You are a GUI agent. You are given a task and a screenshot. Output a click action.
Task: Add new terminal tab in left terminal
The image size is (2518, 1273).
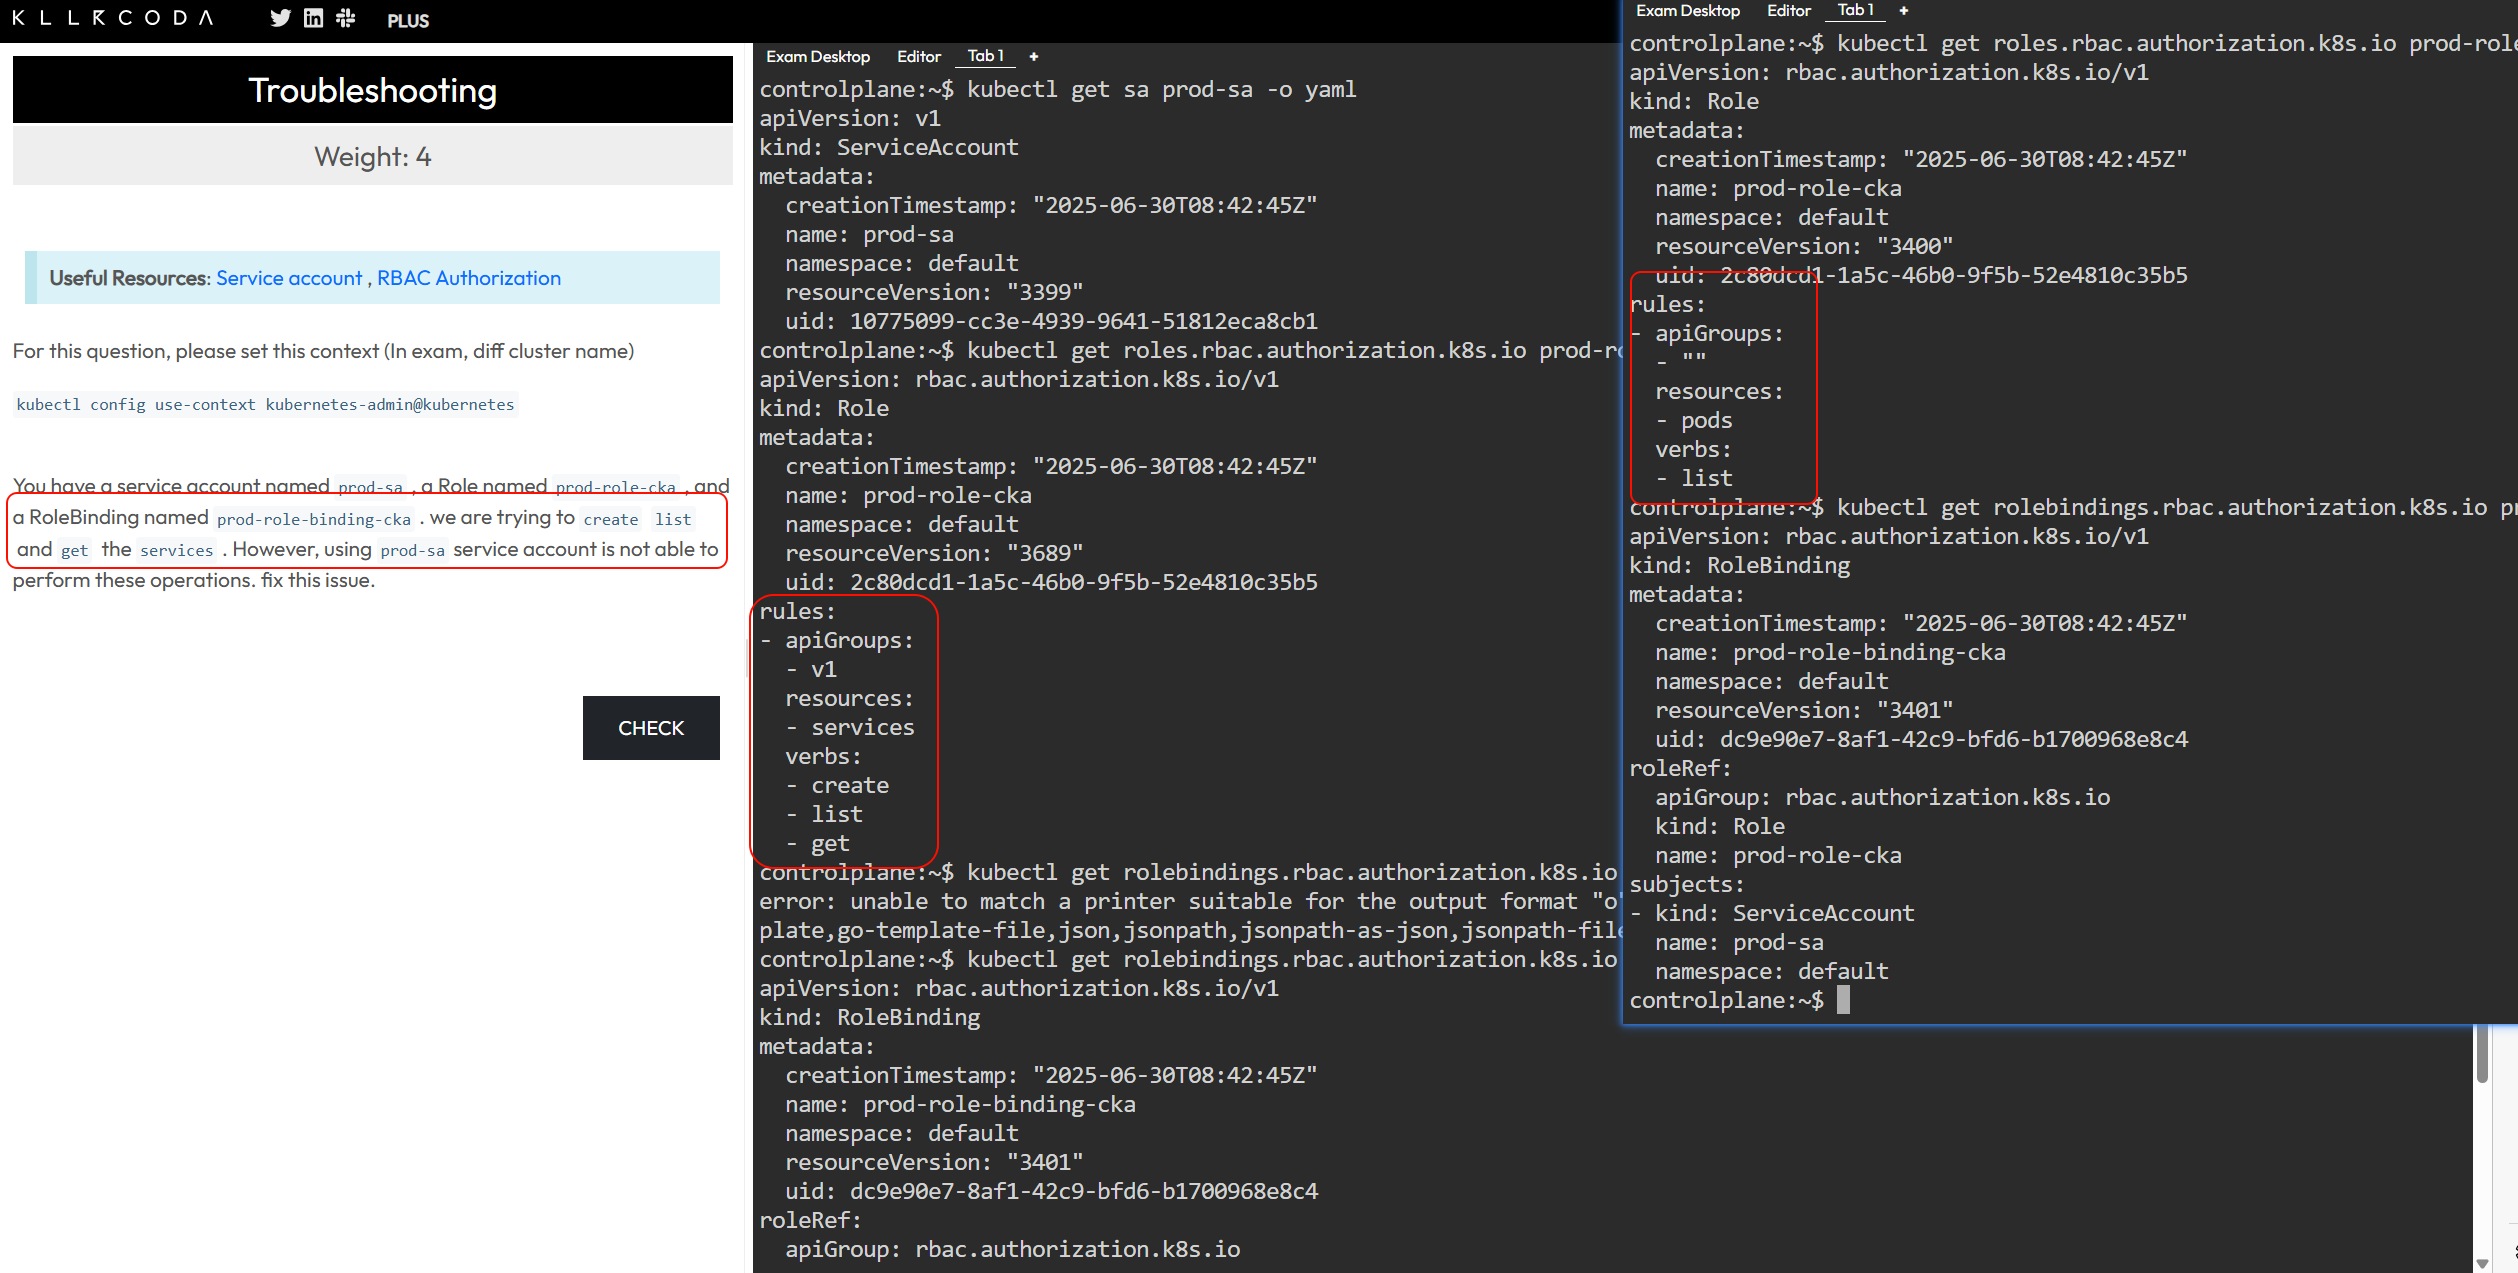(x=1034, y=57)
